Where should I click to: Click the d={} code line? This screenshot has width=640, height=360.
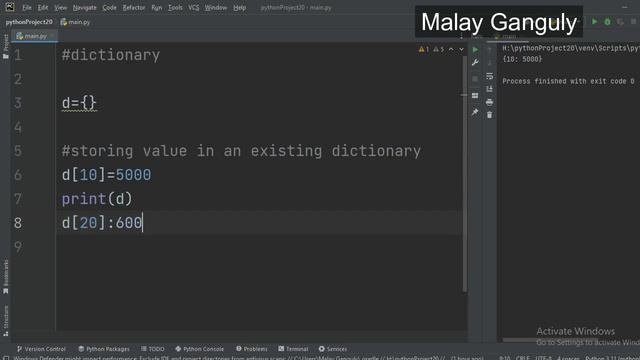(x=79, y=103)
